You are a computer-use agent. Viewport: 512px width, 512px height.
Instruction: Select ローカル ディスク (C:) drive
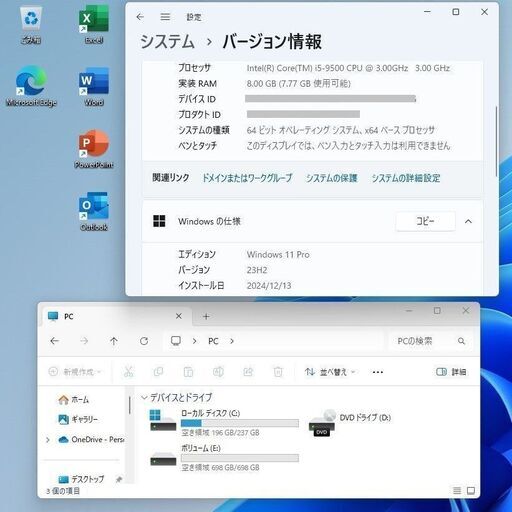click(224, 423)
